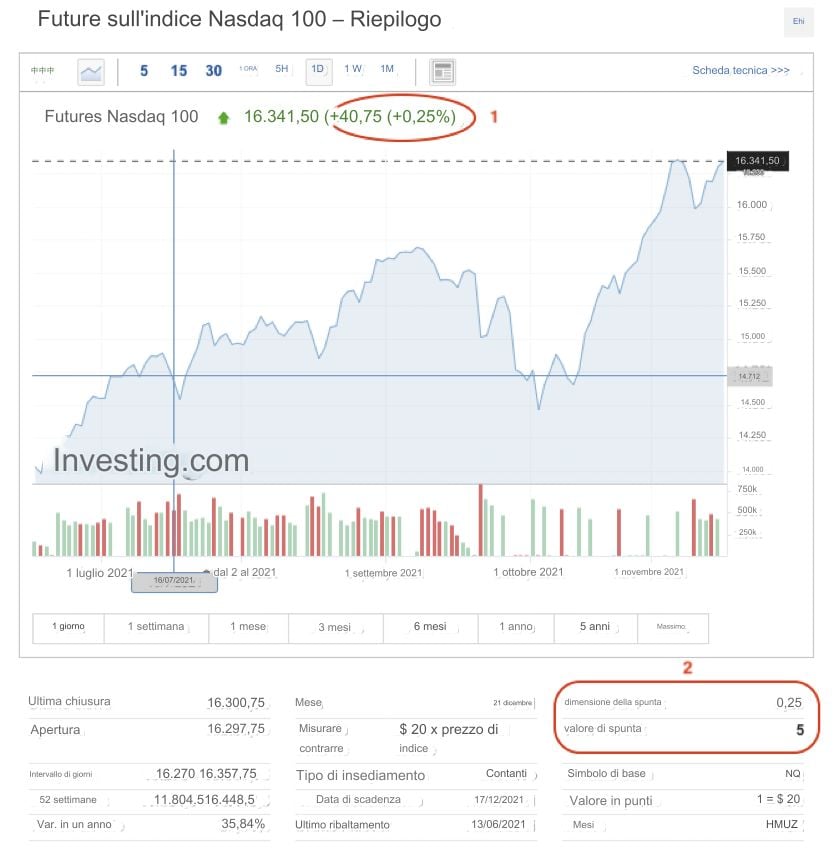This screenshot has height=850, width=834.
Task: Click the Ehi button at top right
Action: pyautogui.click(x=798, y=22)
